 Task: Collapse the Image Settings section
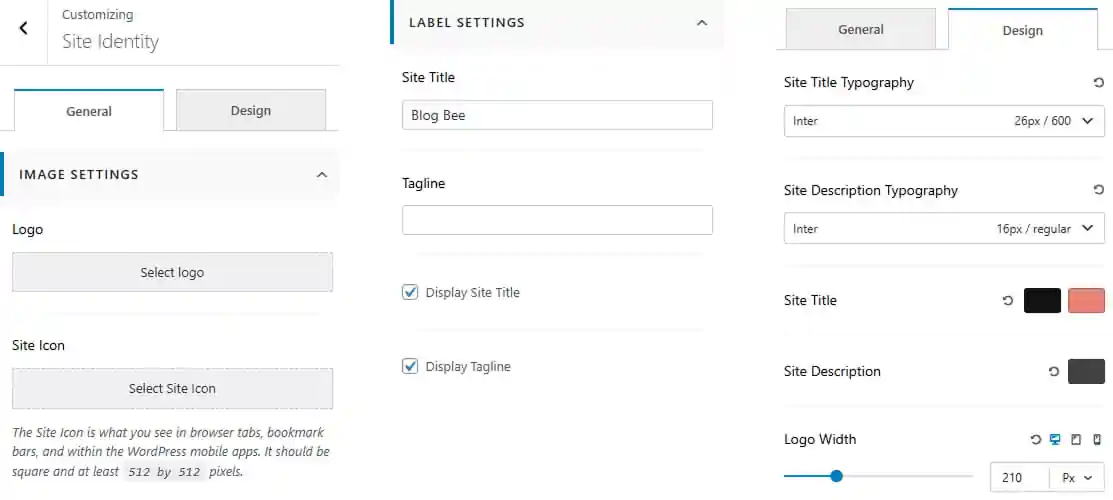[x=322, y=175]
